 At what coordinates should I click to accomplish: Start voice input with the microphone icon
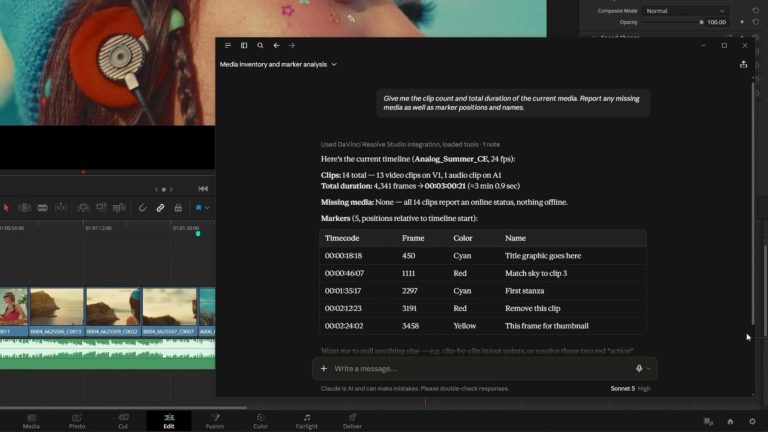tap(639, 368)
